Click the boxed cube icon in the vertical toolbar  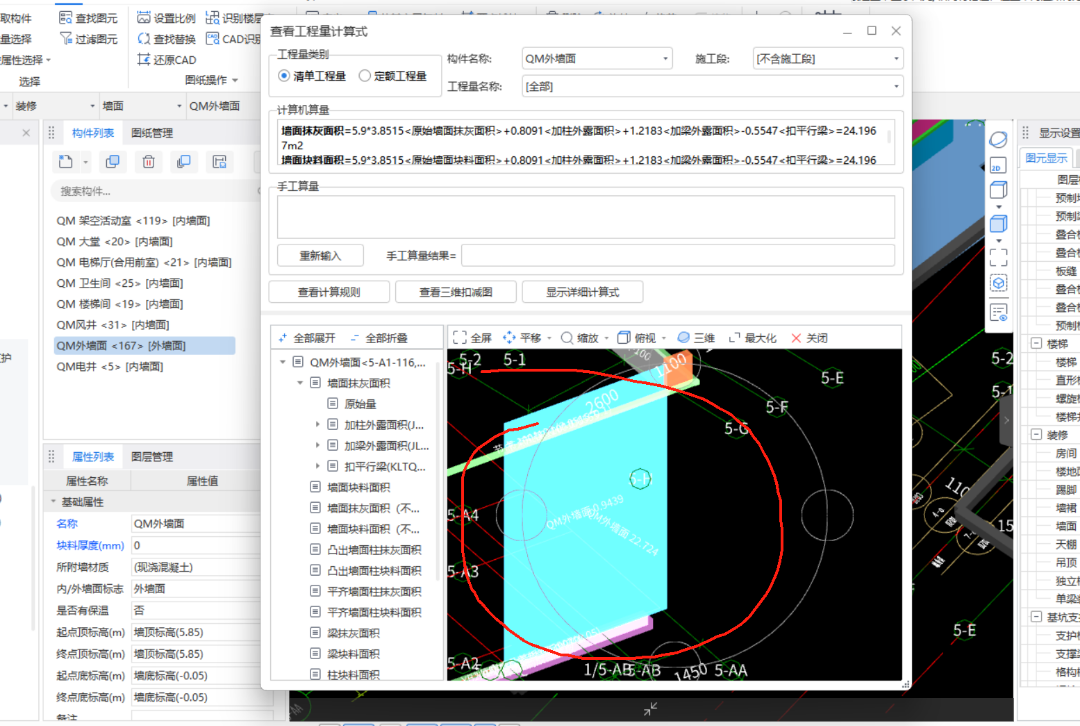[998, 283]
